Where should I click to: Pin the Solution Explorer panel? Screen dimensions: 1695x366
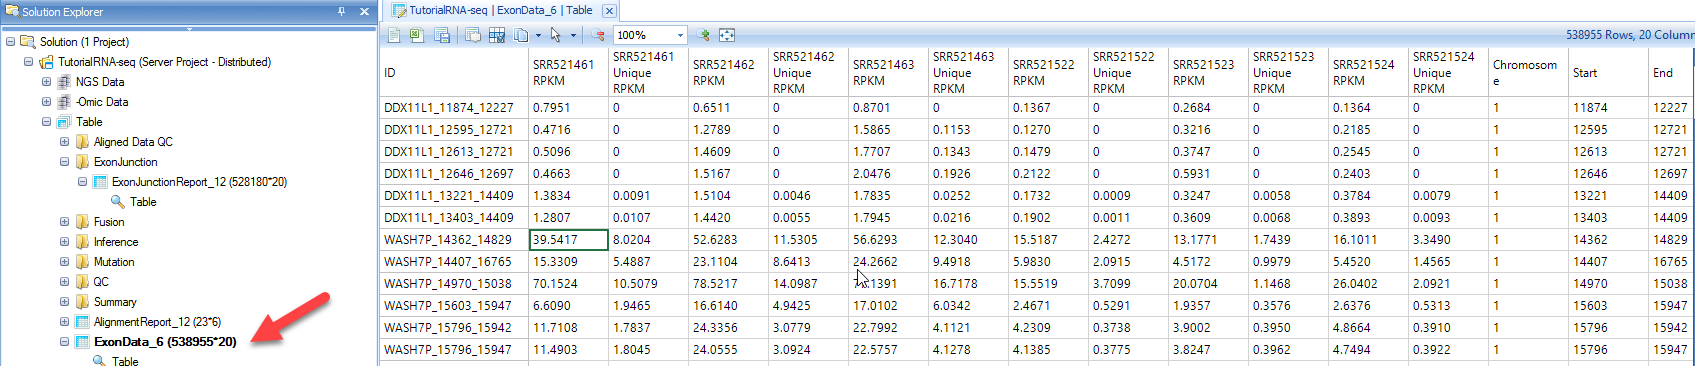342,11
